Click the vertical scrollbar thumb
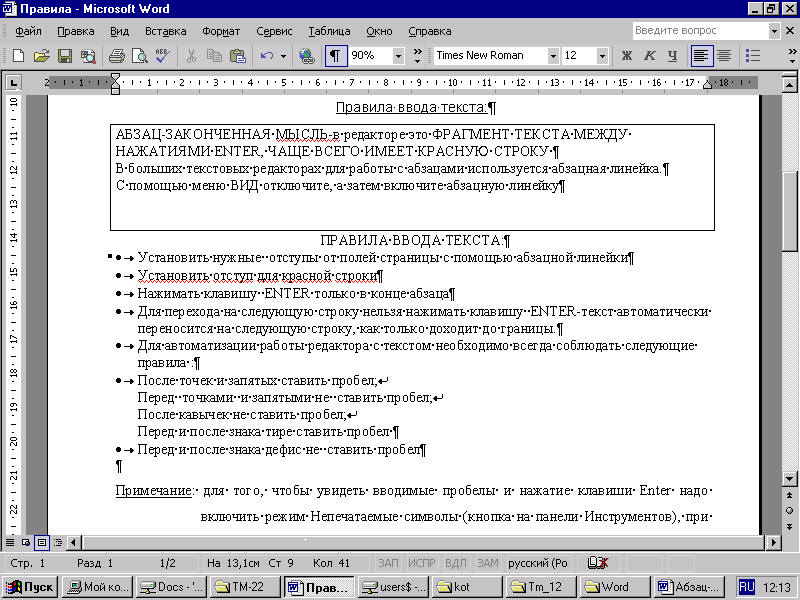The height and width of the screenshot is (600, 800). click(790, 210)
